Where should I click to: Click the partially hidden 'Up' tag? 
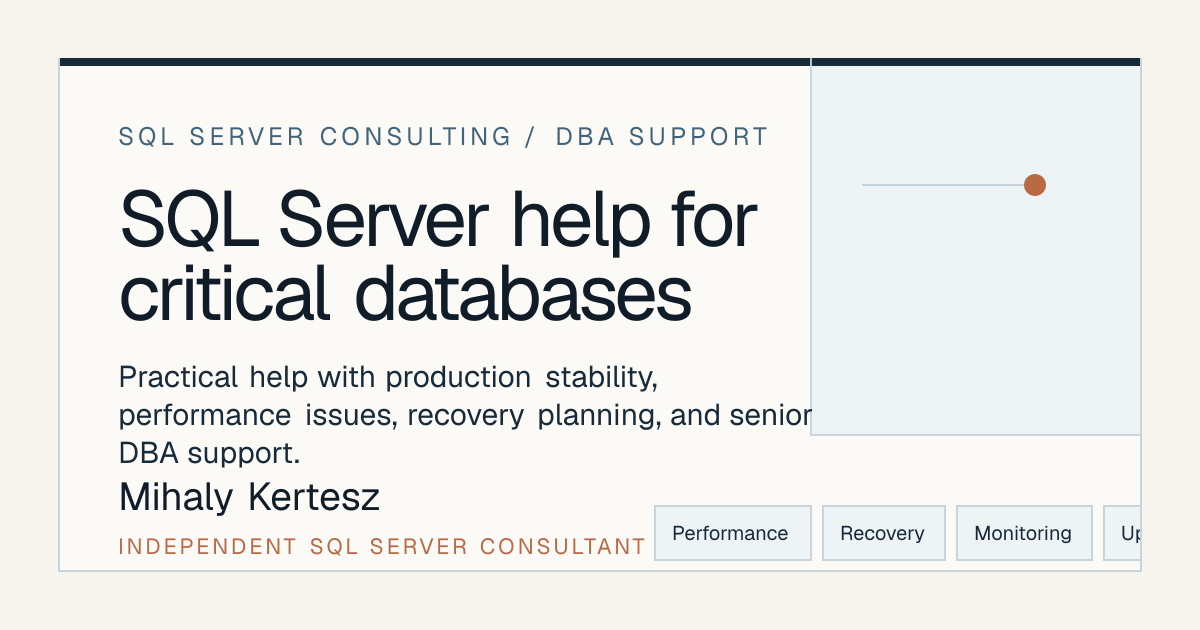[1122, 533]
